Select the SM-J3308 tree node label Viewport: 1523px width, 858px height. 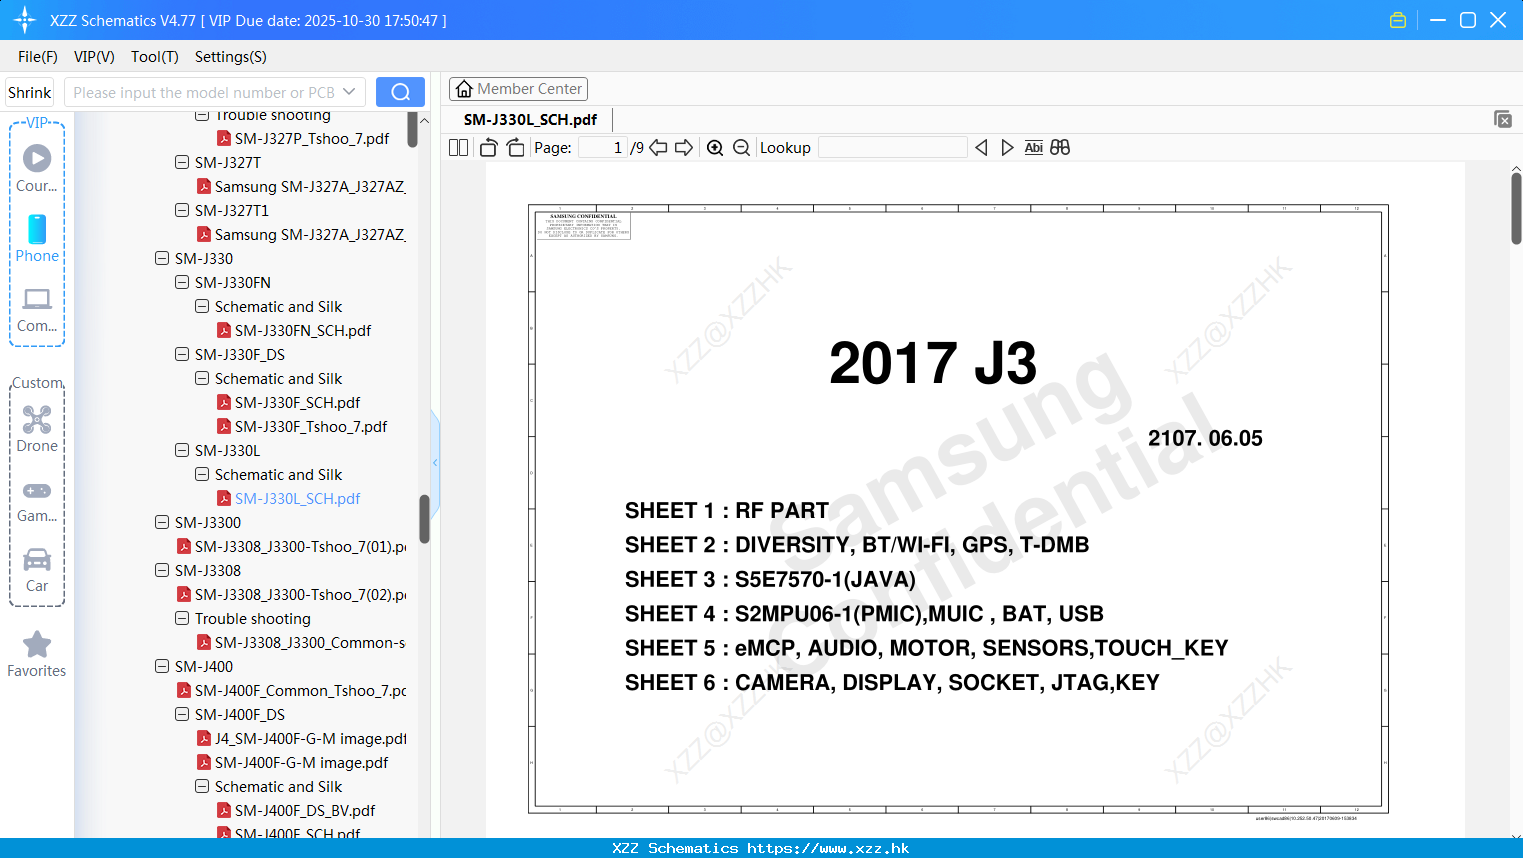[208, 570]
